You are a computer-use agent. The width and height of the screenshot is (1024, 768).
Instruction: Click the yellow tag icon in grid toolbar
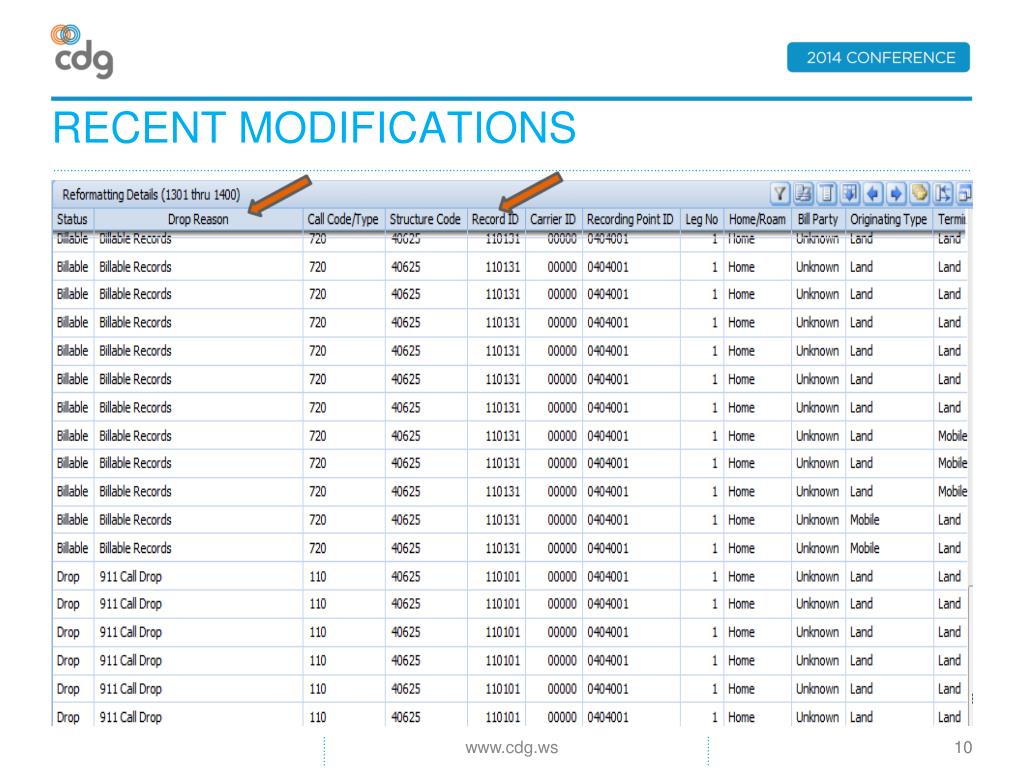point(920,193)
